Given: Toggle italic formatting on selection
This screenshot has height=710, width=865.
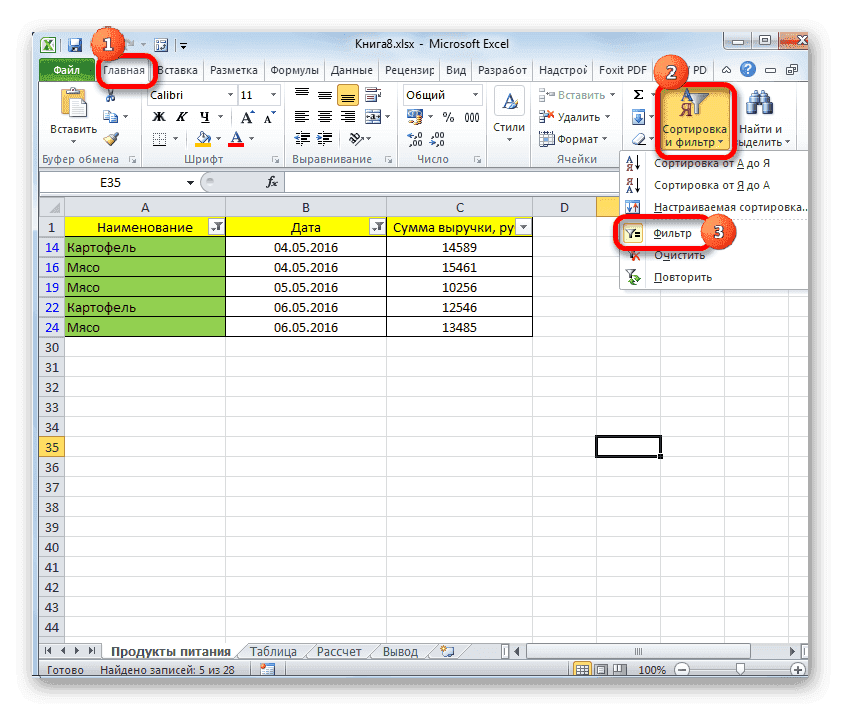Looking at the screenshot, I should point(181,116).
